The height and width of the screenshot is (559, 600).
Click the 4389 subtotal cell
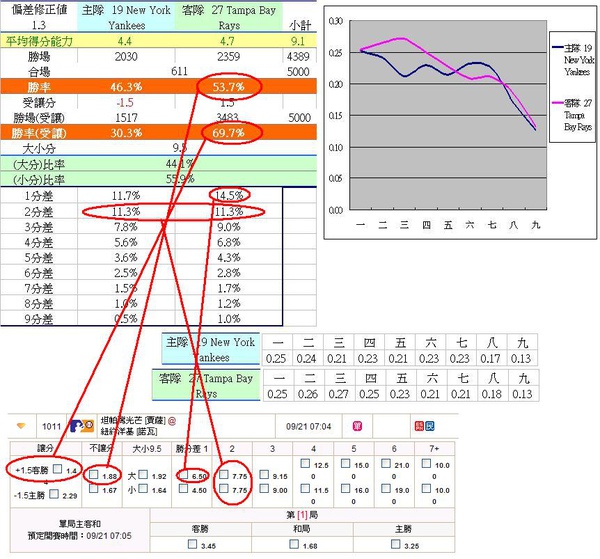298,57
